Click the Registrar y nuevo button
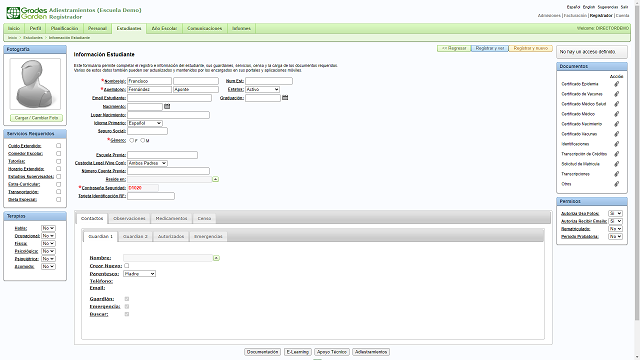 click(531, 48)
